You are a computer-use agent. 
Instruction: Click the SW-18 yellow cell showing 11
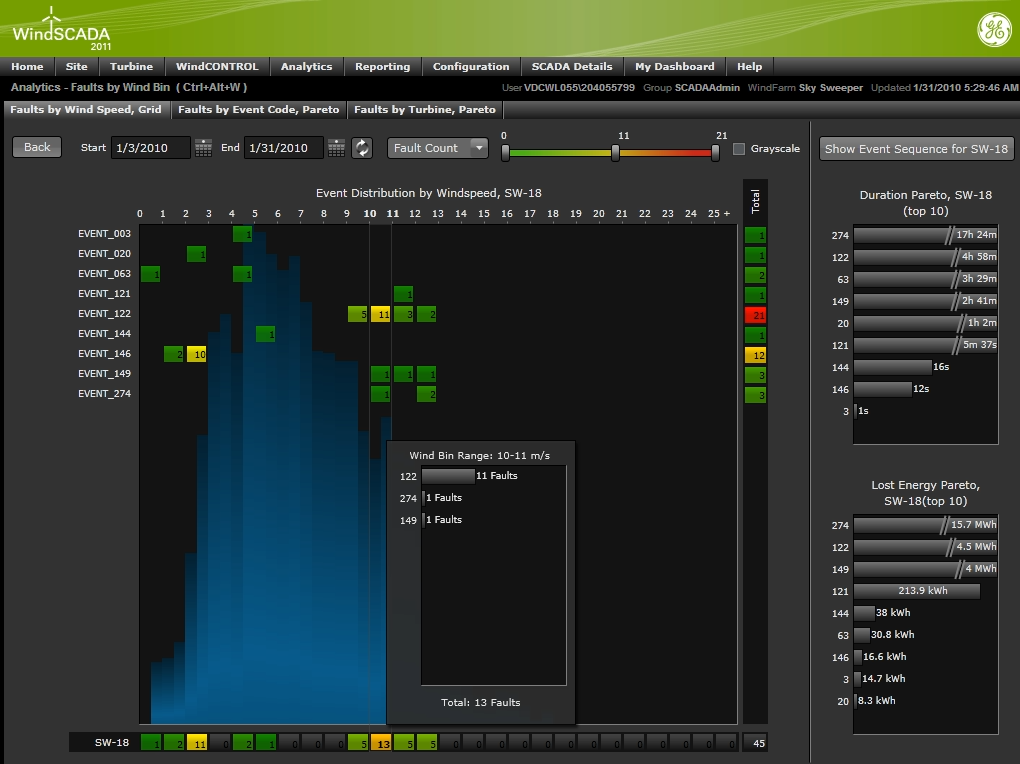tap(196, 743)
